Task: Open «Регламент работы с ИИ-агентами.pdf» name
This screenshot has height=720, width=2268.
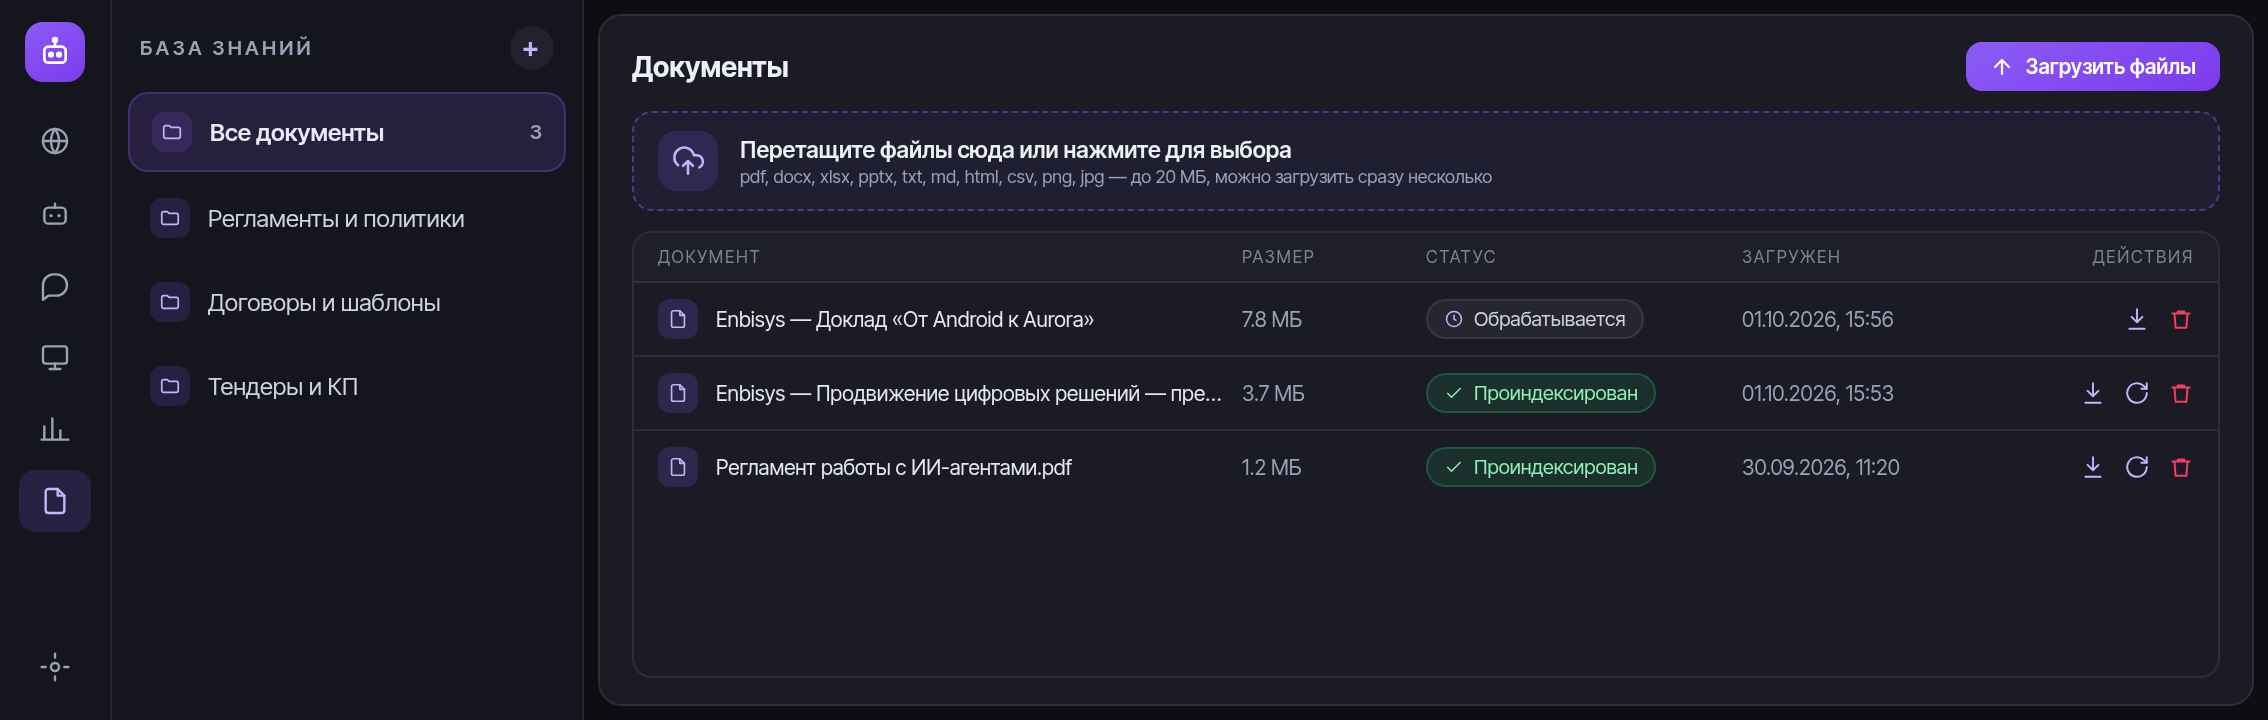Action: [894, 467]
